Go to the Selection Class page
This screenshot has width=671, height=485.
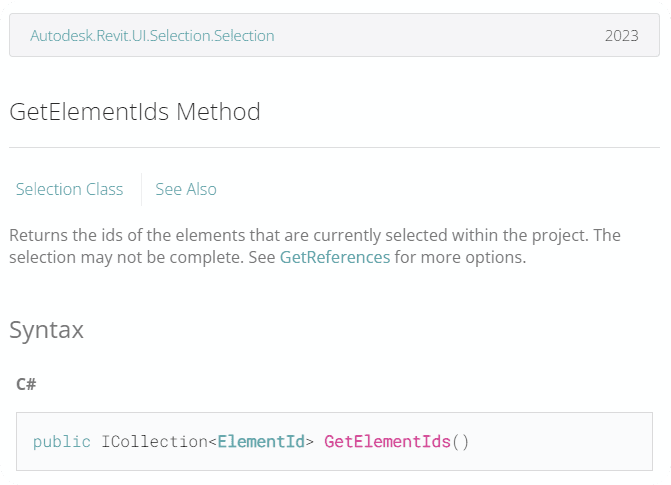pyautogui.click(x=69, y=189)
